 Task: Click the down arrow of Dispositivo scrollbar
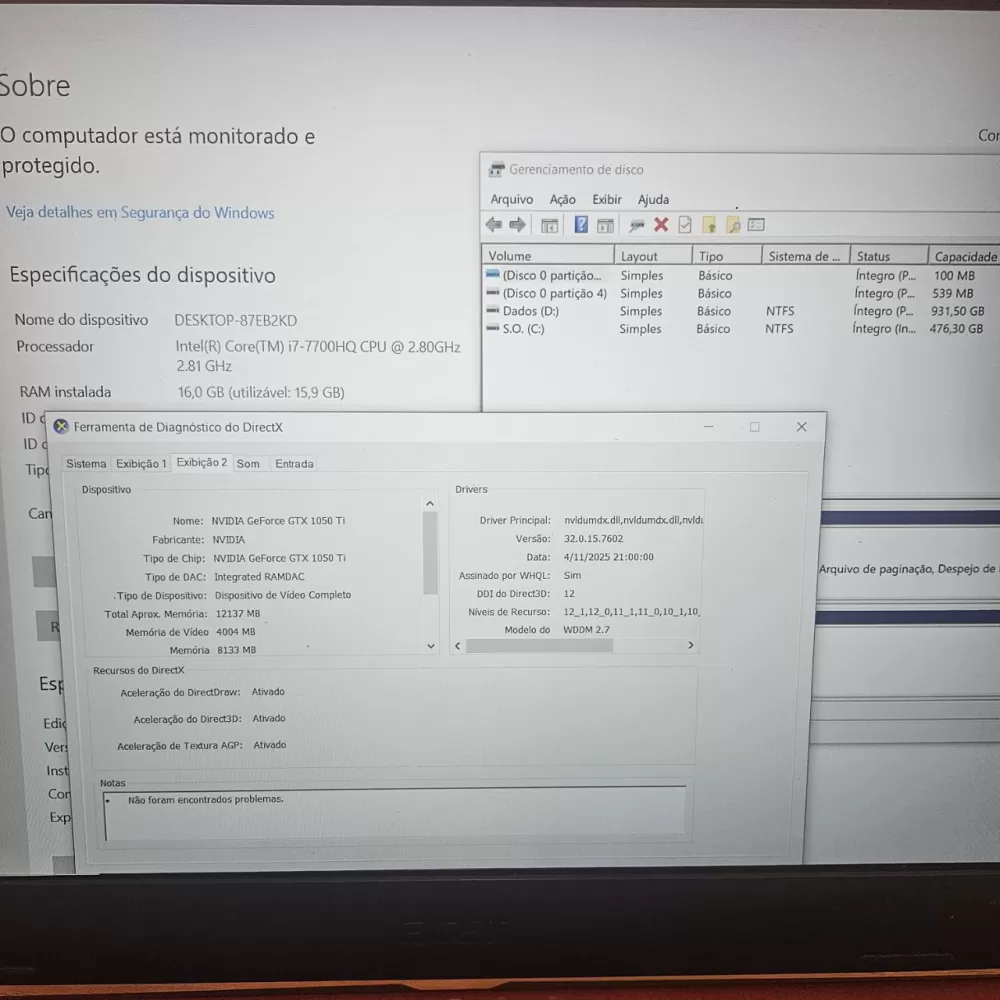(x=431, y=646)
